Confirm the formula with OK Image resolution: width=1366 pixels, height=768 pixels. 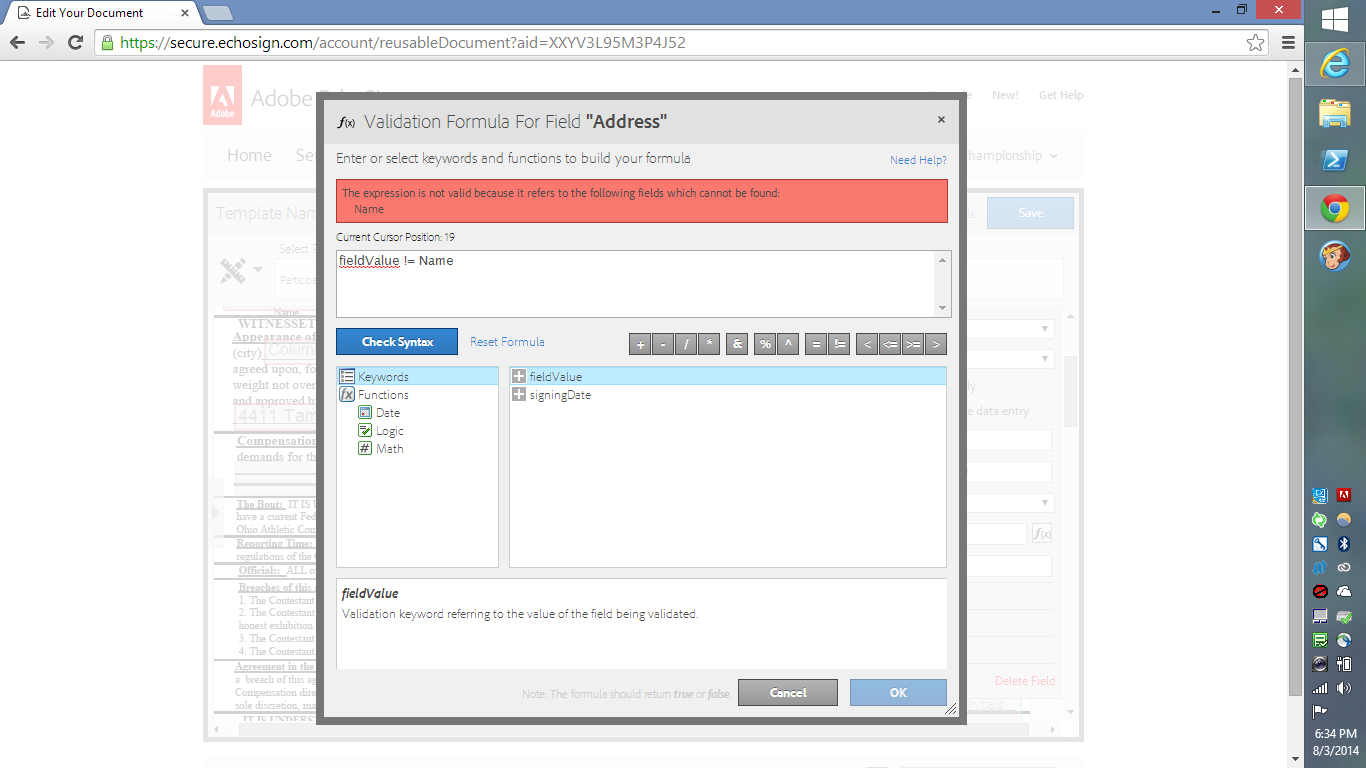[x=898, y=693]
